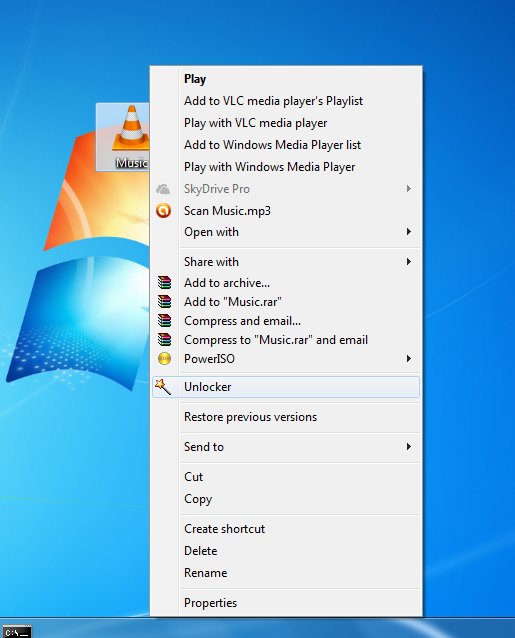Screen dimensions: 515x638
Task: Select Delete from the context menu
Action: coord(201,551)
